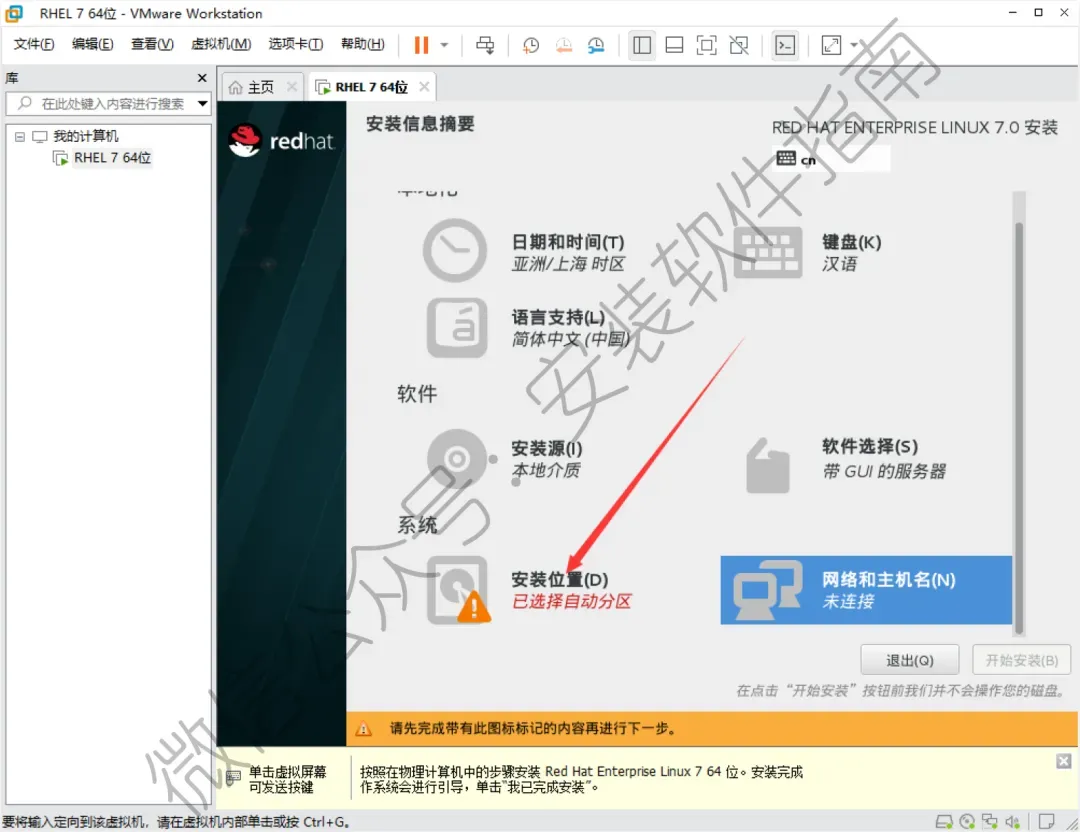
Task: Click the keyboard hint icon in info bar
Action: pyautogui.click(x=233, y=779)
